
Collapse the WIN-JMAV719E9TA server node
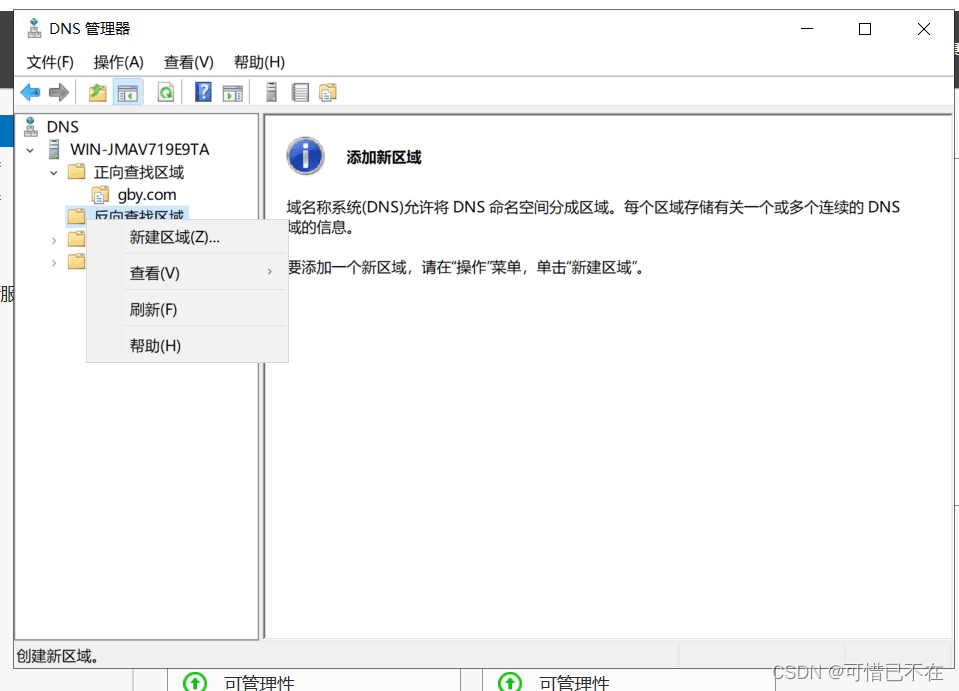pos(30,150)
